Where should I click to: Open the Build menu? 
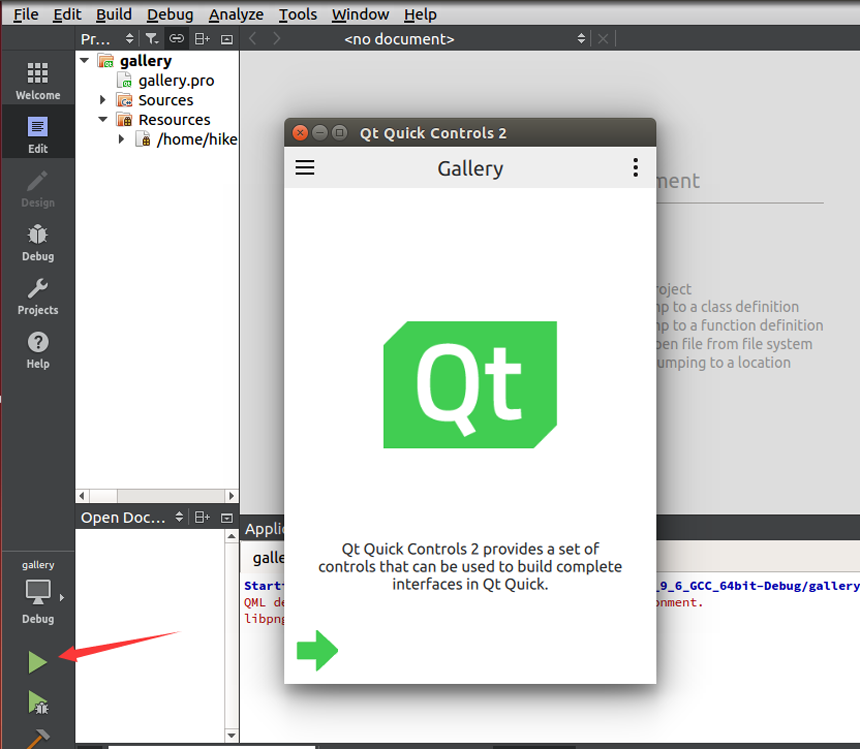click(x=114, y=14)
